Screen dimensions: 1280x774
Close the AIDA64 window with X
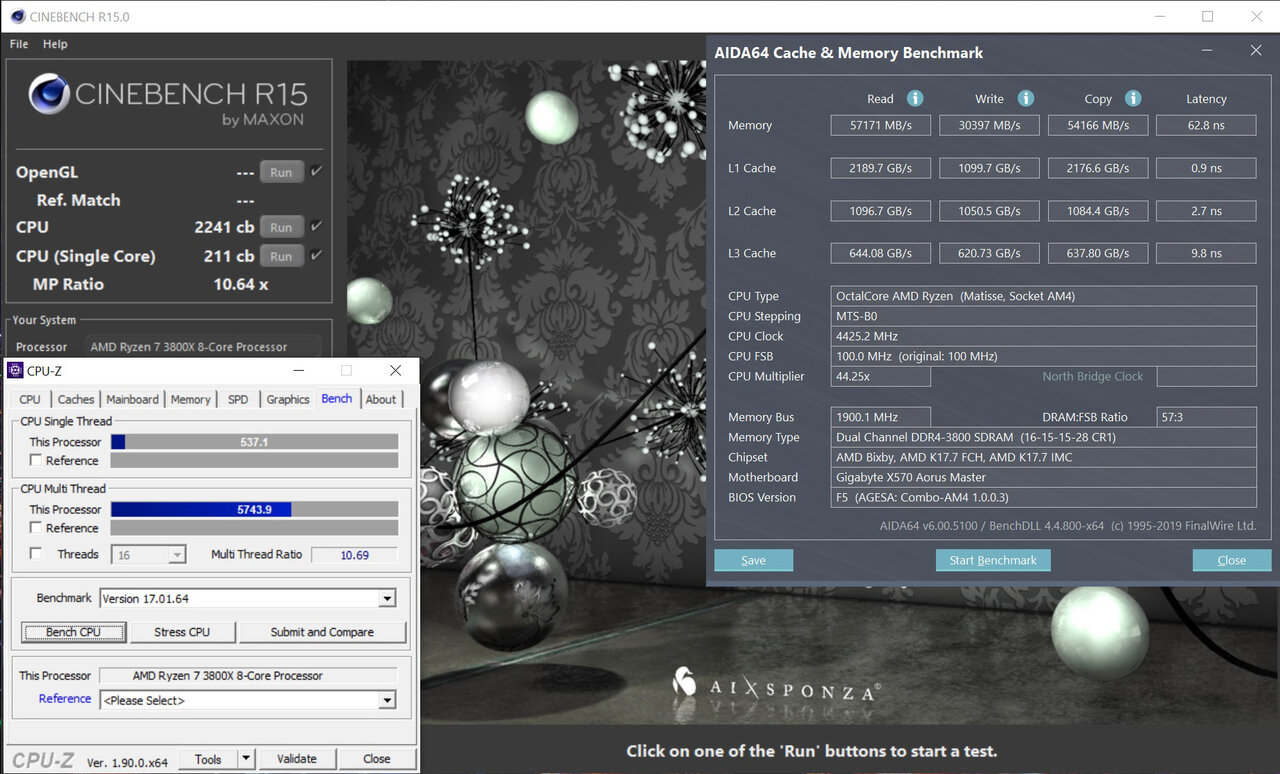coord(1256,50)
